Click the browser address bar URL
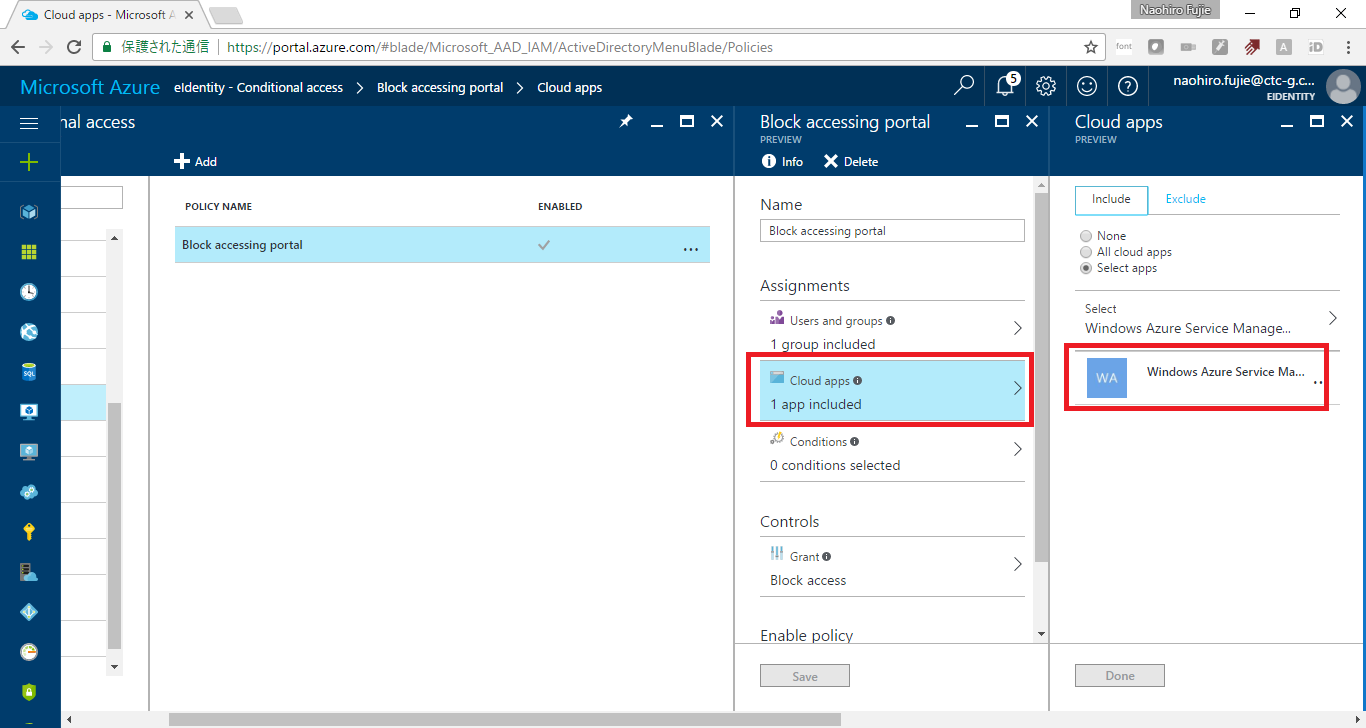 pyautogui.click(x=500, y=47)
